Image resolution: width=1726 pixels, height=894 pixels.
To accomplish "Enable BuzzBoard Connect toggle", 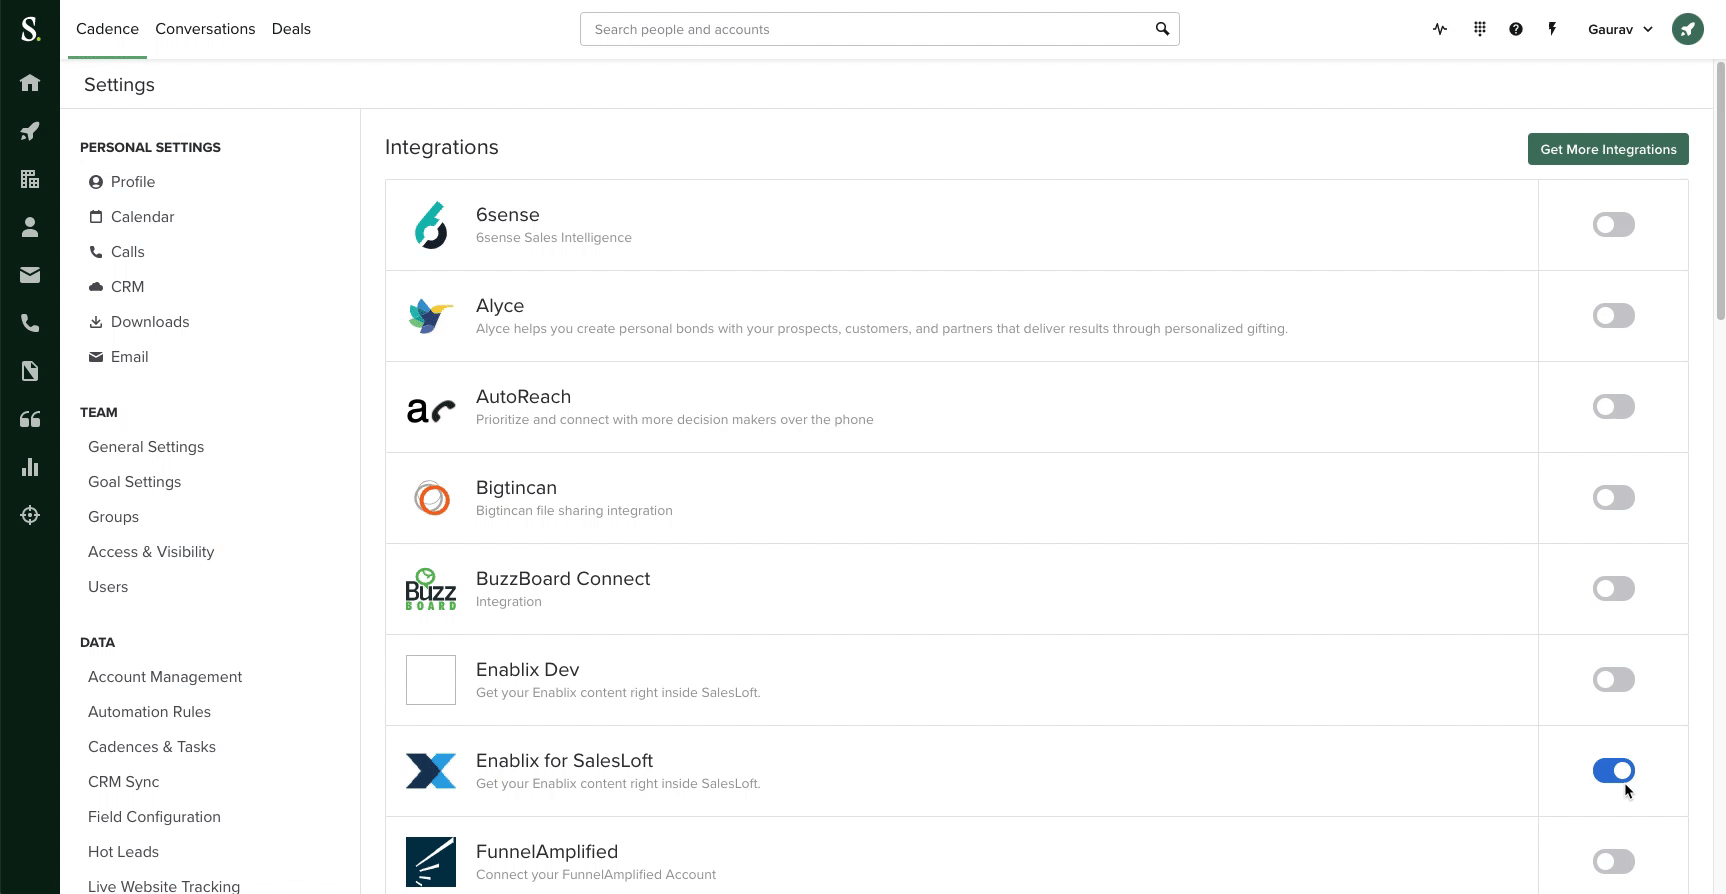I will tap(1613, 589).
